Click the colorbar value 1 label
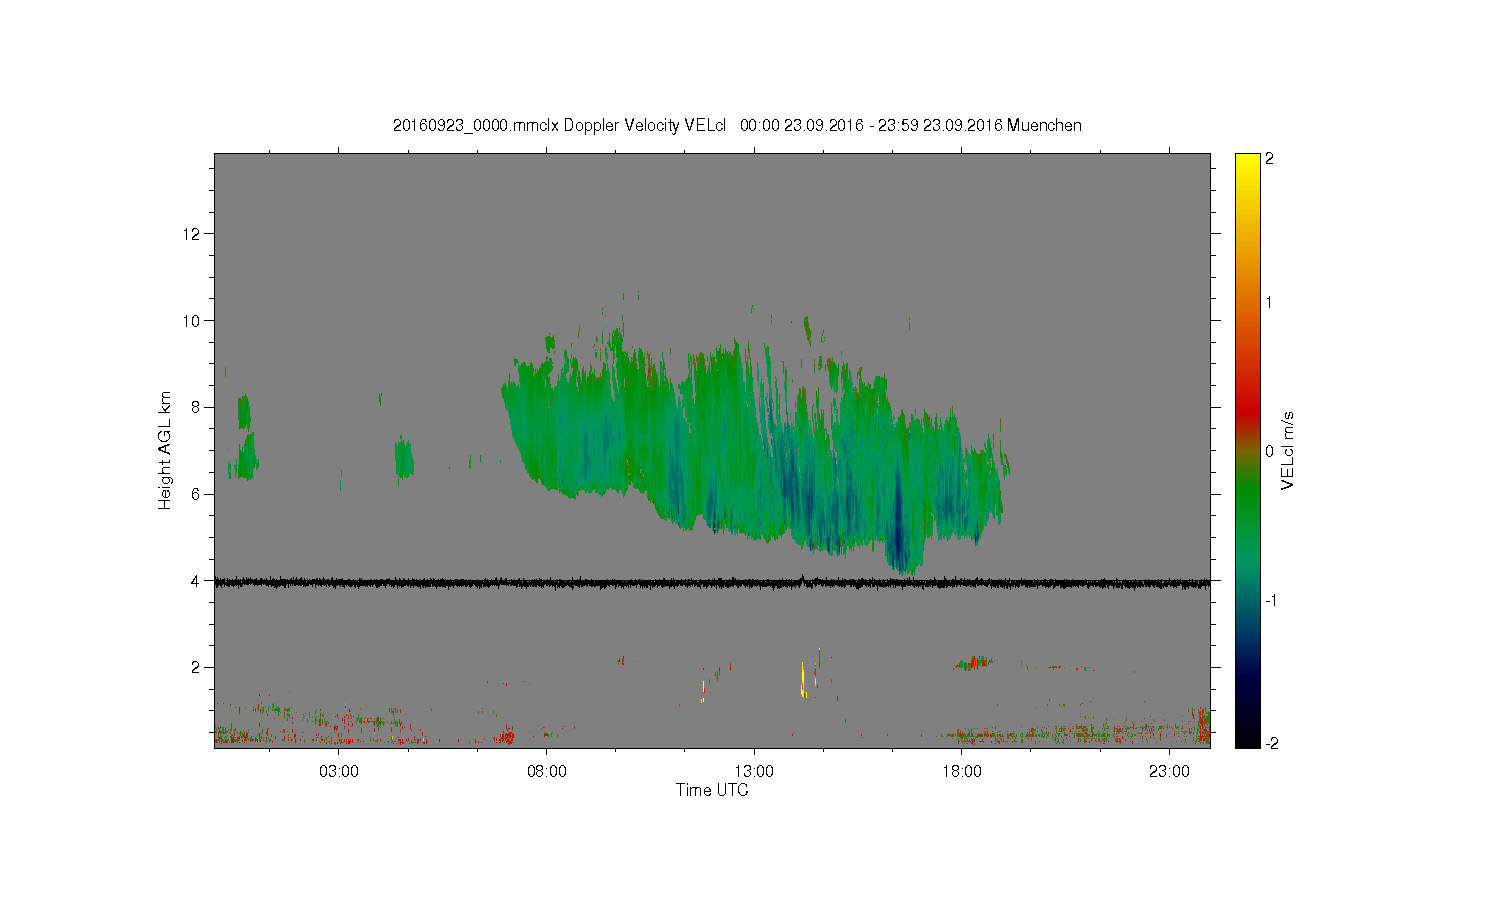 pos(1269,303)
